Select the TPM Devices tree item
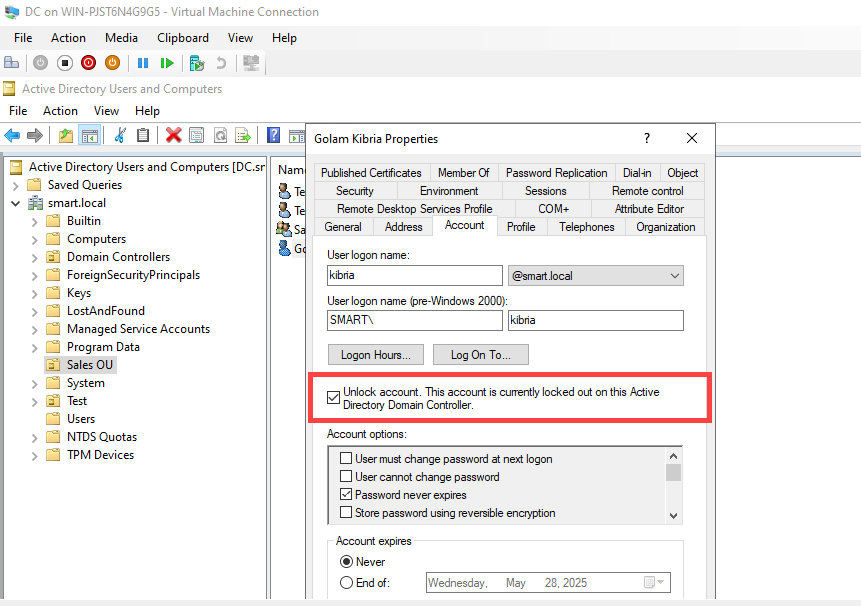 pyautogui.click(x=100, y=455)
